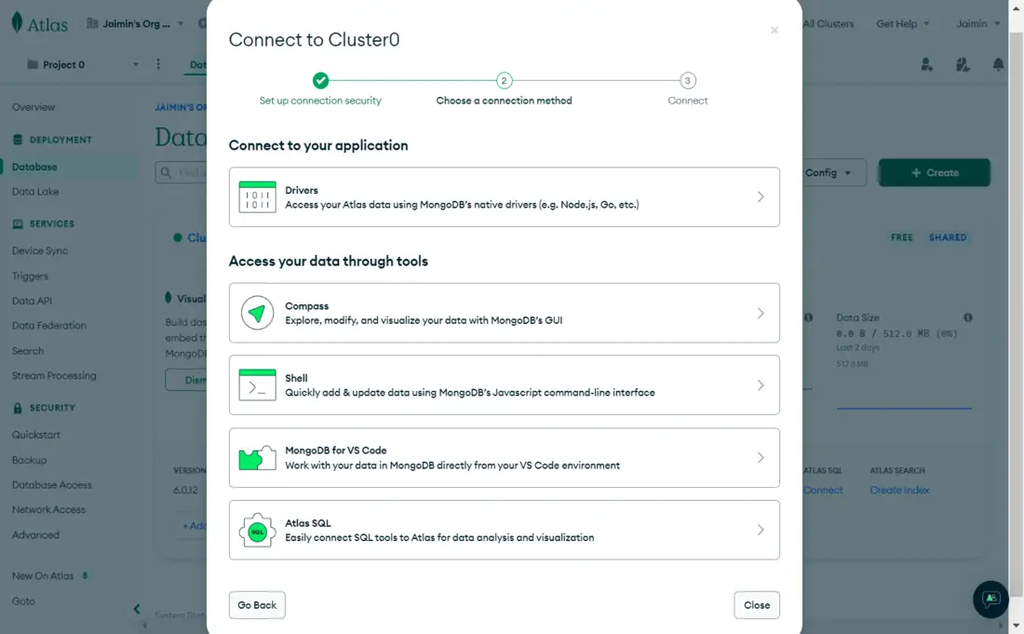Click the Go Back button
The height and width of the screenshot is (634, 1024).
(257, 605)
